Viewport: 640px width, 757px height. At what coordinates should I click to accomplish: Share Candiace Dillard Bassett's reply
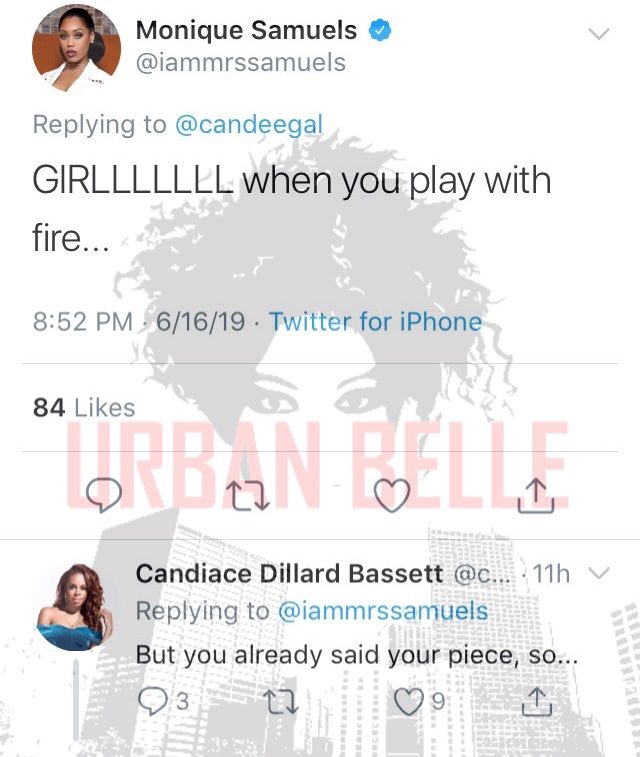[x=537, y=701]
